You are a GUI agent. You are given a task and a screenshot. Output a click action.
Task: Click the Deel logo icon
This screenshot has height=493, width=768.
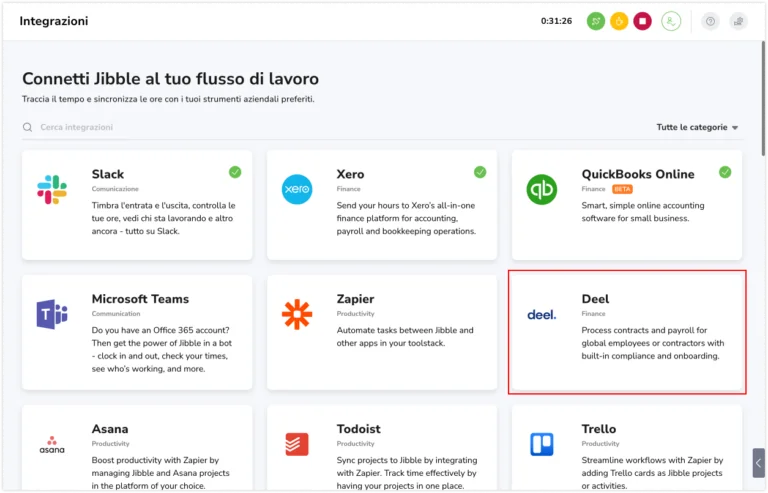click(542, 315)
